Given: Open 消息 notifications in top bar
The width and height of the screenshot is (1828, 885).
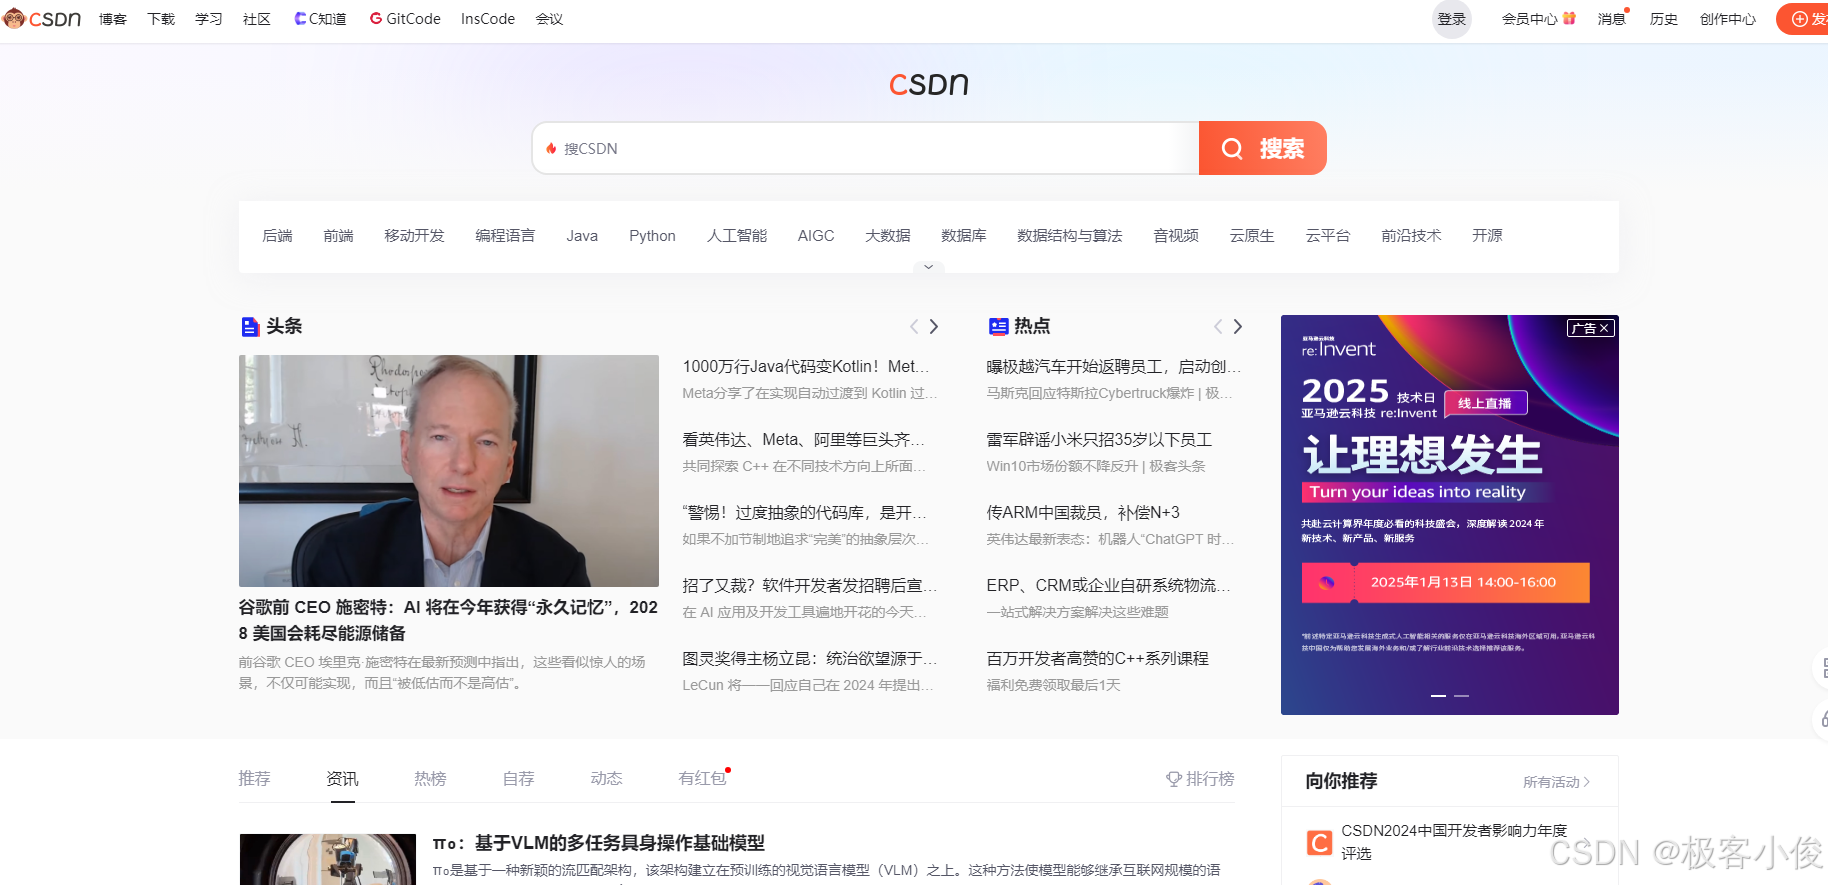Looking at the screenshot, I should (x=1611, y=19).
